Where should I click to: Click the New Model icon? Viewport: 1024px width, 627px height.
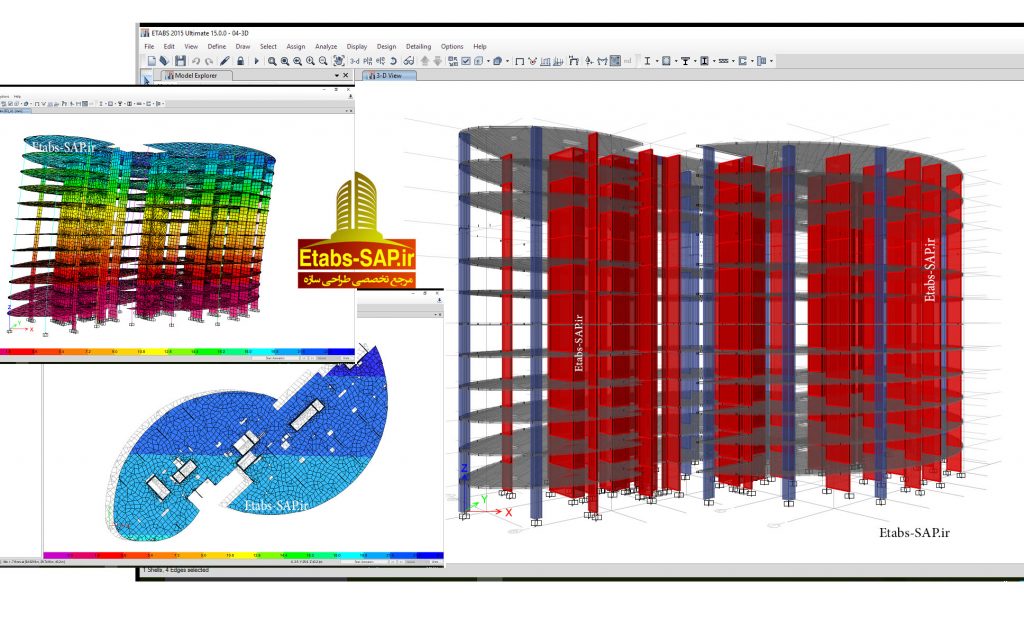[151, 61]
